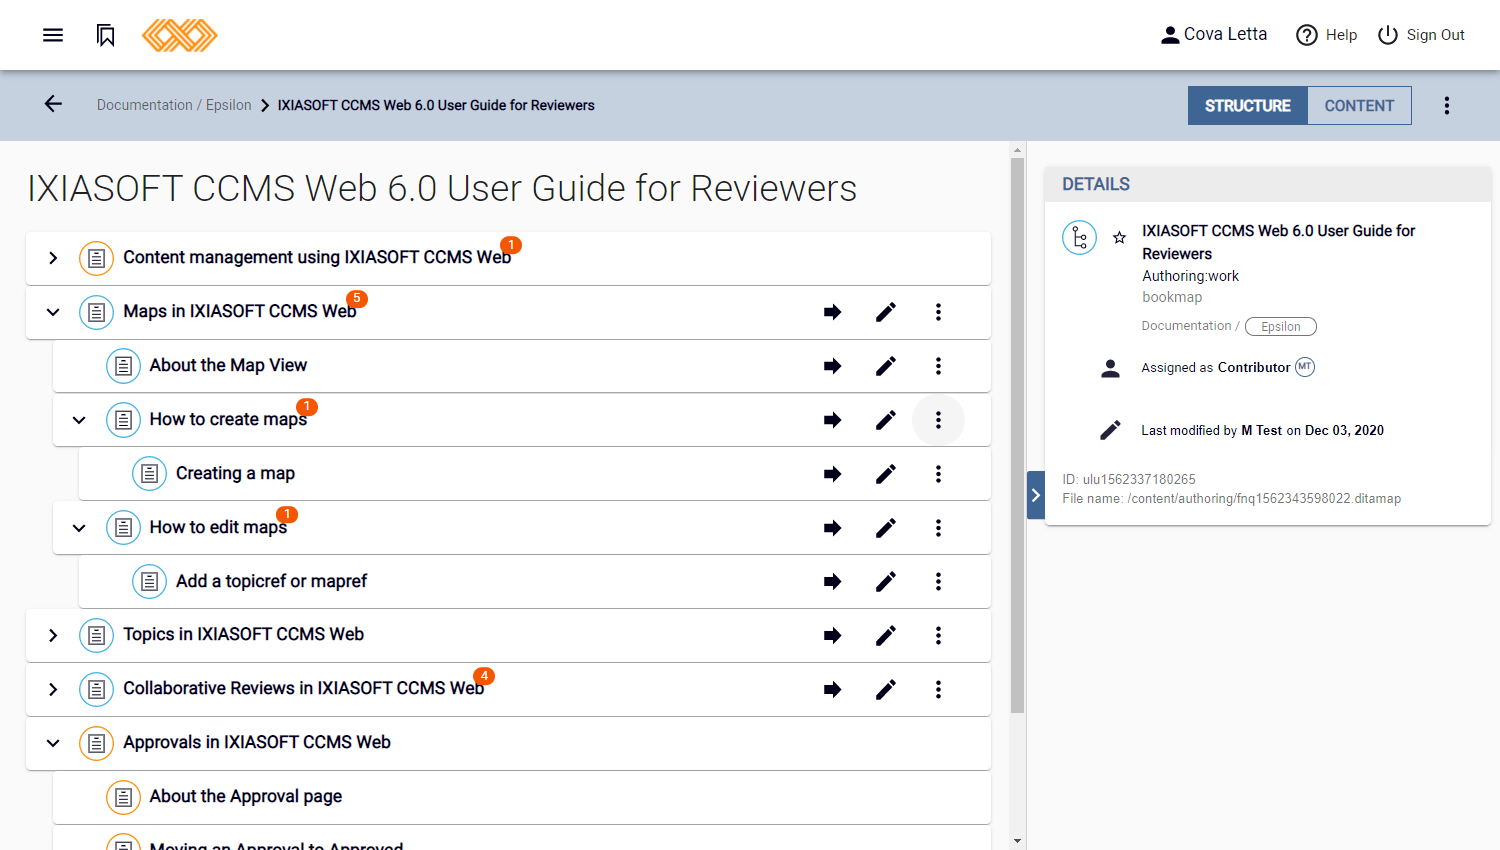
Task: Click the MT assignee avatar badge
Action: point(1305,367)
